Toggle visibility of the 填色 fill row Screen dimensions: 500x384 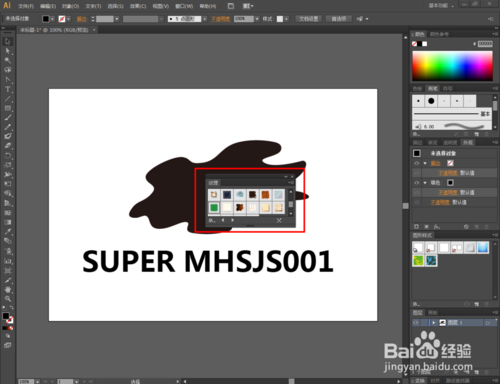point(417,183)
